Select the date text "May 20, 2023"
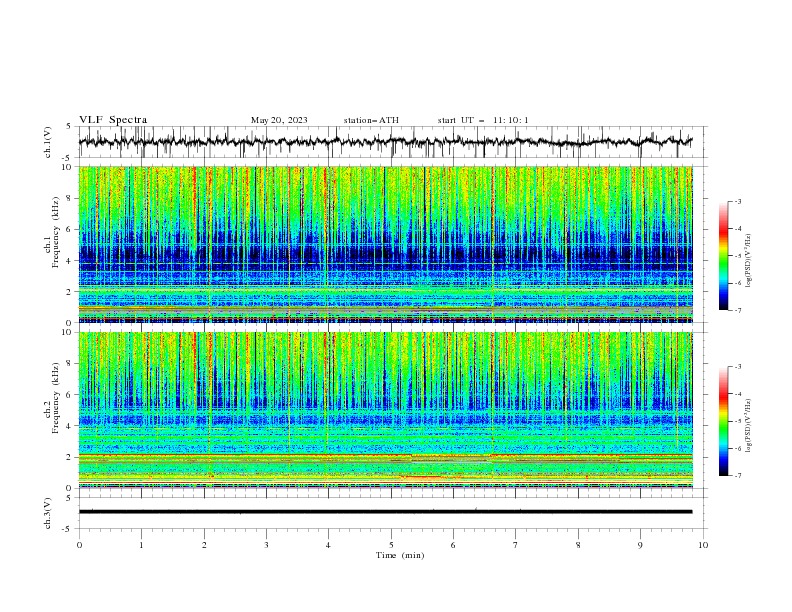The image size is (792, 612). (279, 120)
